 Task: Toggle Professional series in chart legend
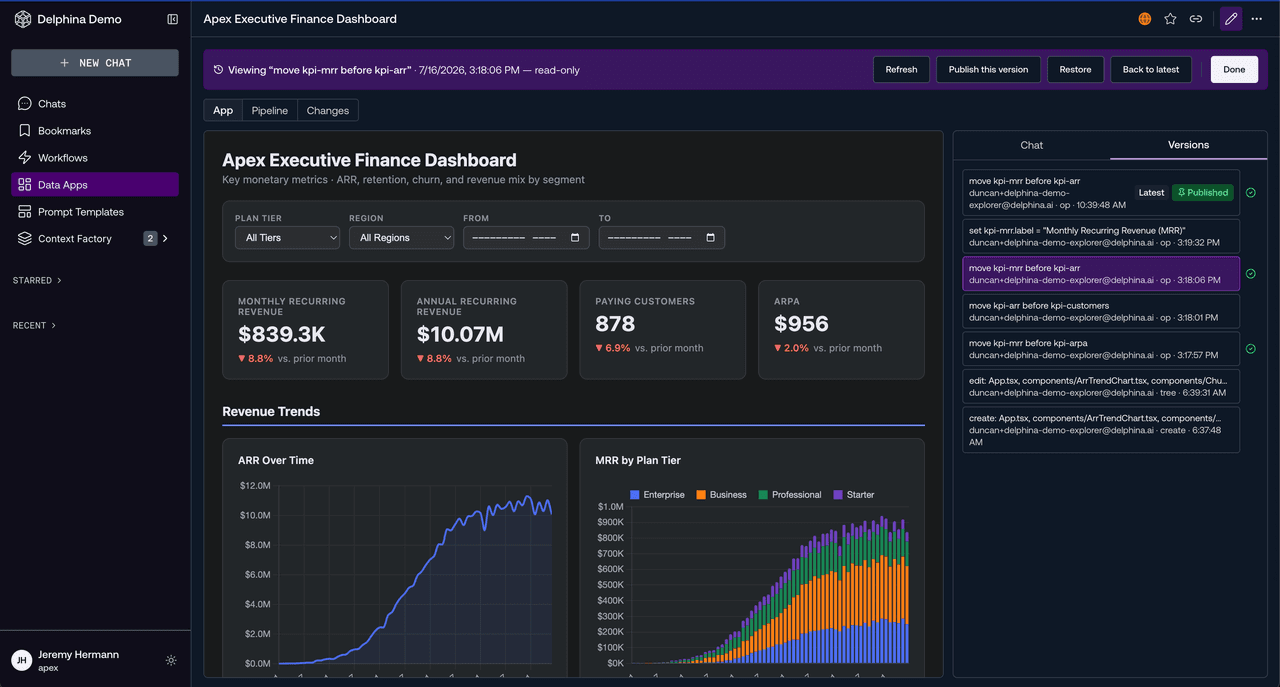[790, 494]
